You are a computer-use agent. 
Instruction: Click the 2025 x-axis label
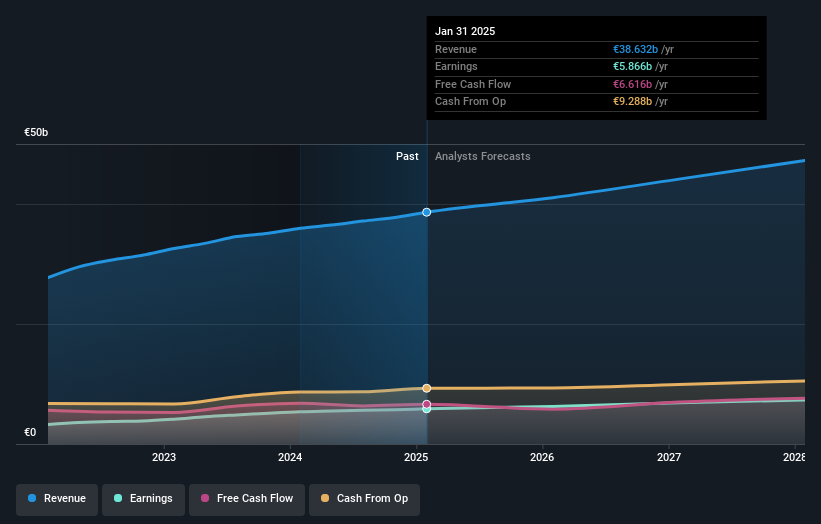click(x=416, y=457)
